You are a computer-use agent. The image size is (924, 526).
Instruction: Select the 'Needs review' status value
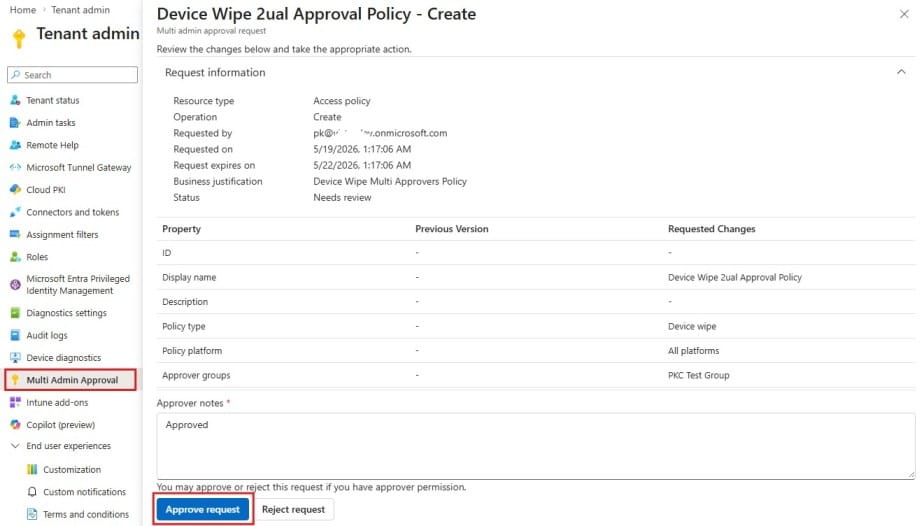coord(342,197)
